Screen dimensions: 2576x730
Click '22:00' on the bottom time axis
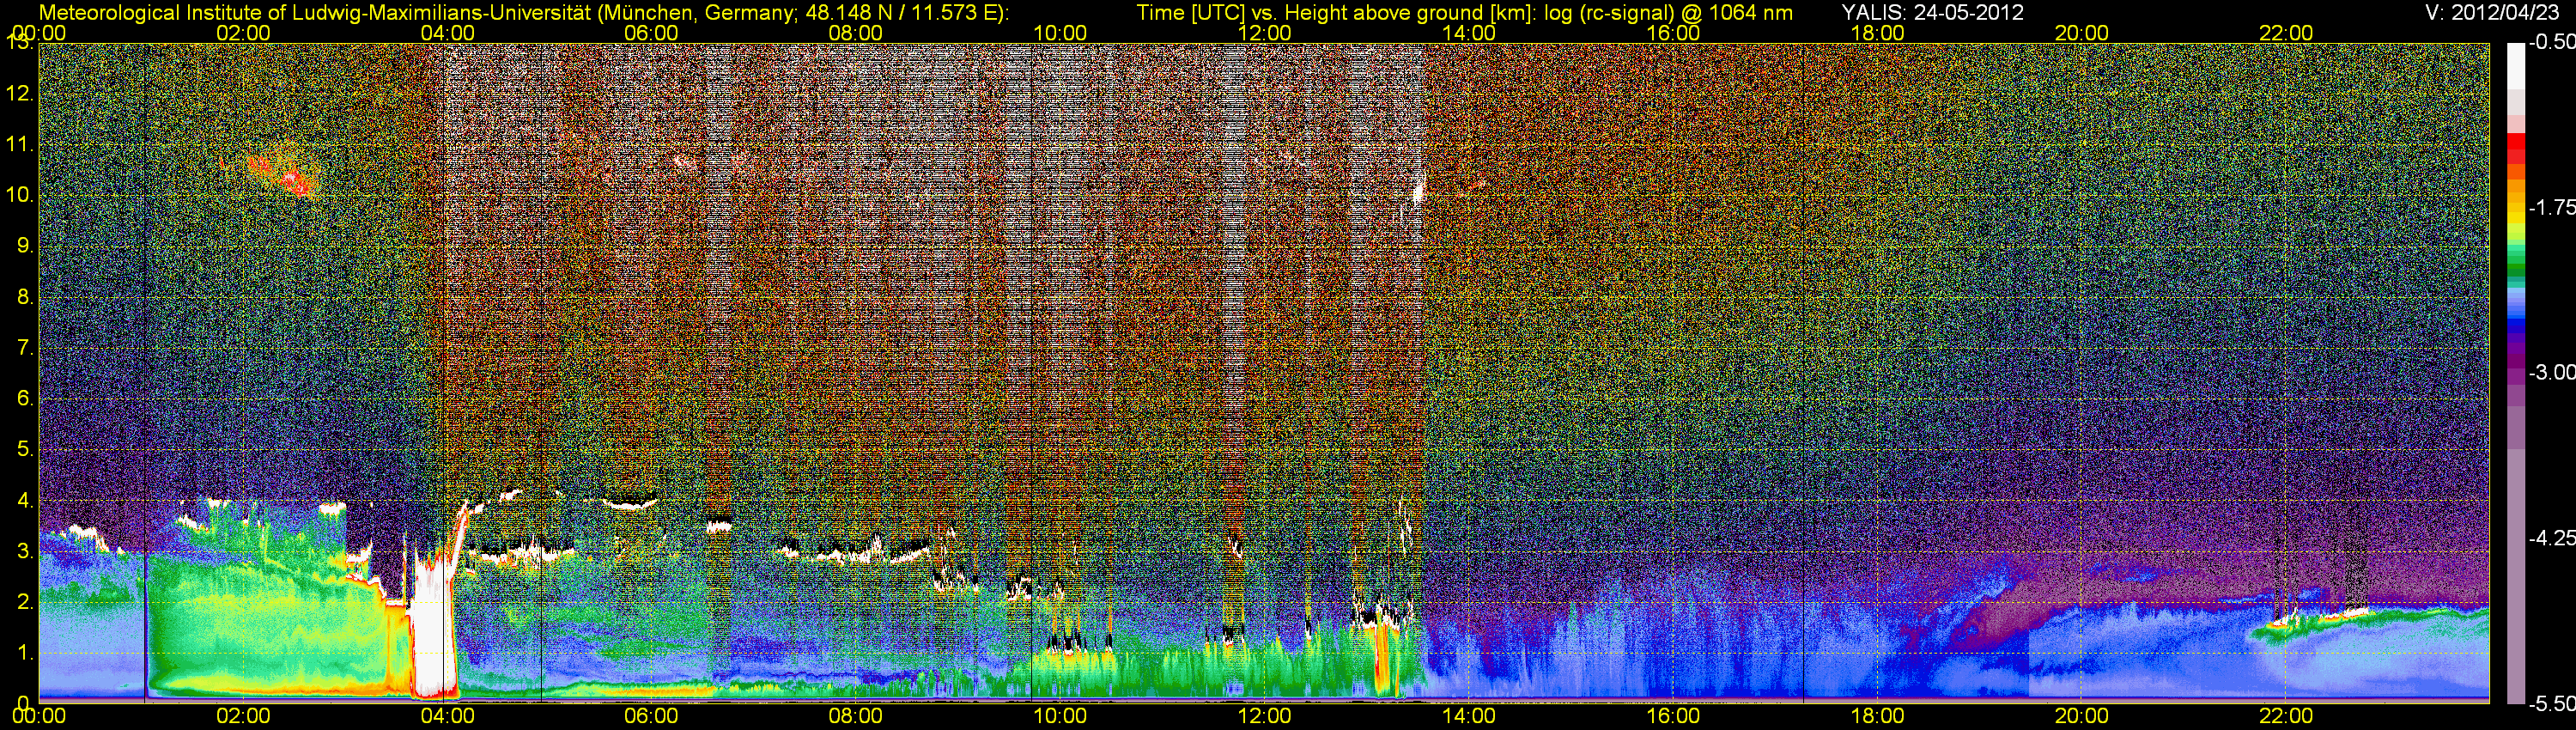coord(2286,717)
